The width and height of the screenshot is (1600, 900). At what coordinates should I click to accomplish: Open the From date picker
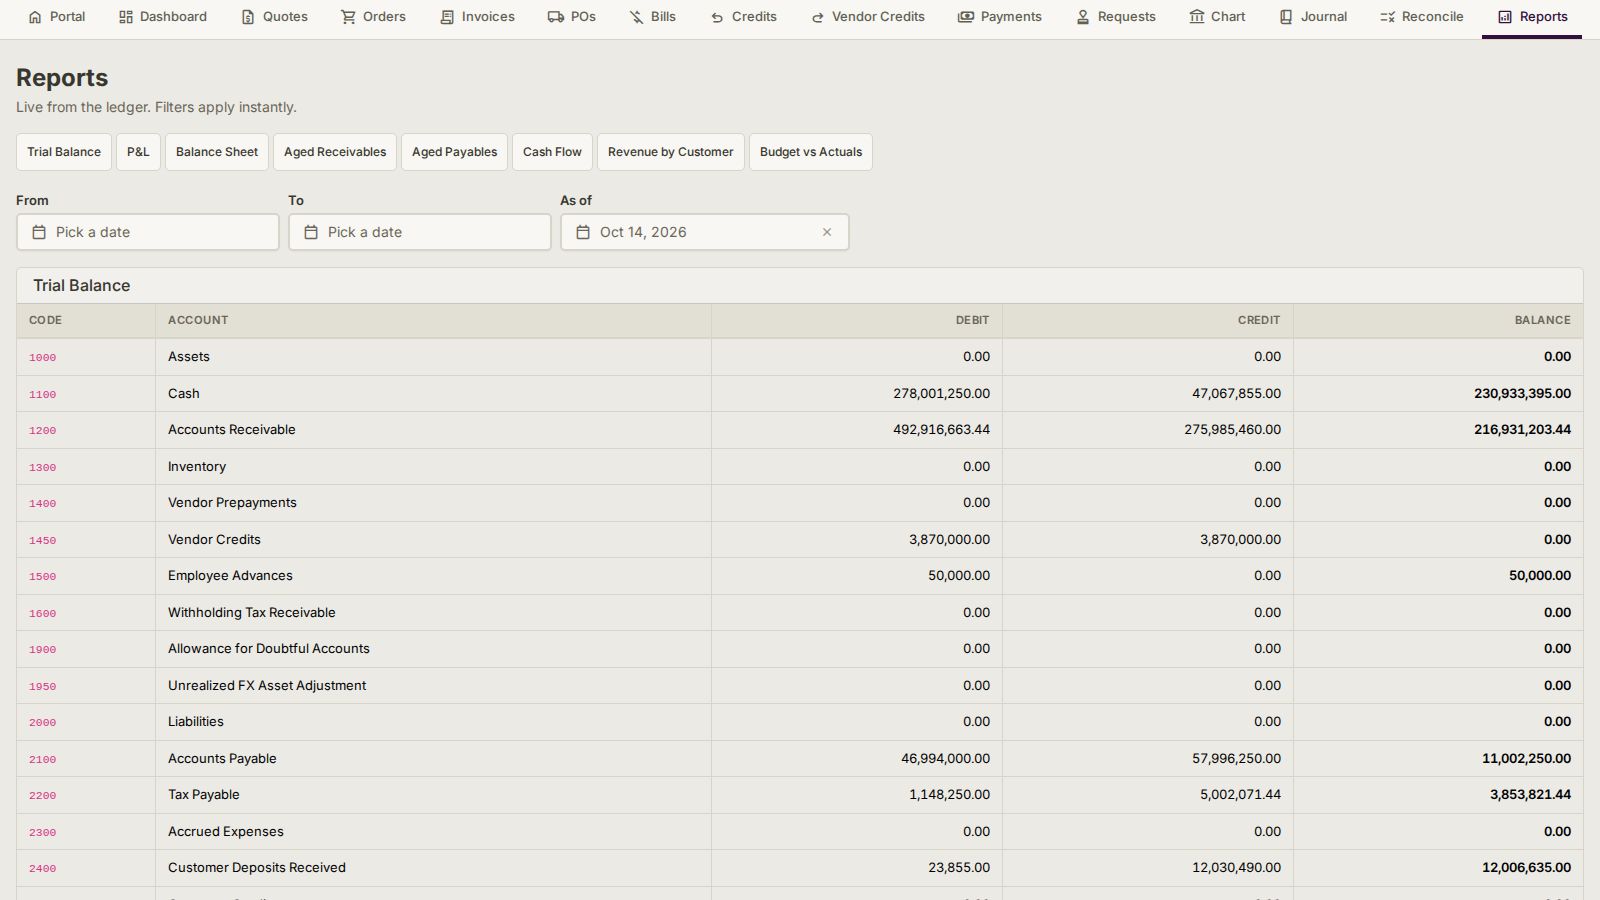pos(148,232)
